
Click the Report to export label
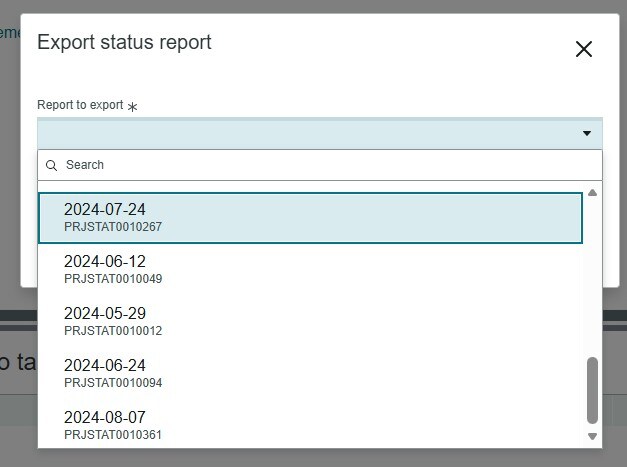[x=80, y=105]
